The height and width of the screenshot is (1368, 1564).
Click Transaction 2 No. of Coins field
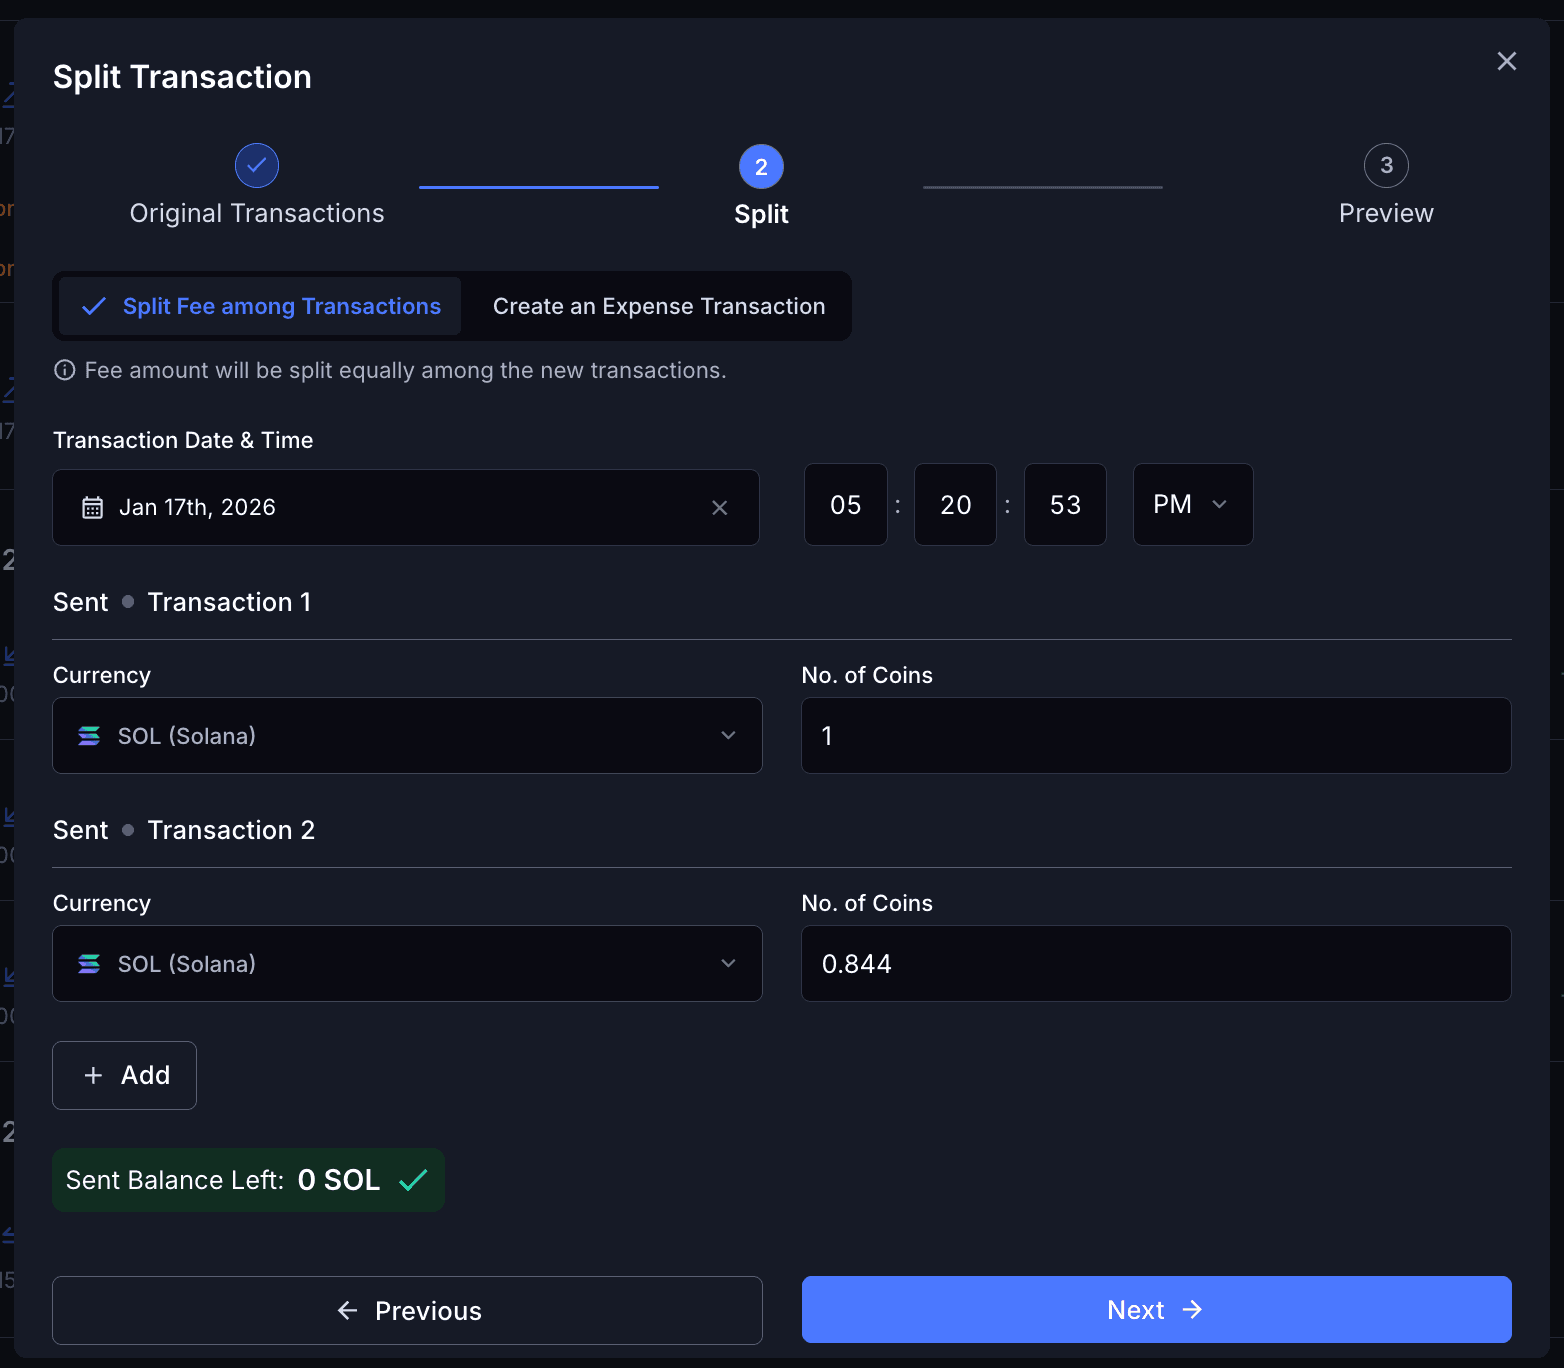click(1156, 963)
